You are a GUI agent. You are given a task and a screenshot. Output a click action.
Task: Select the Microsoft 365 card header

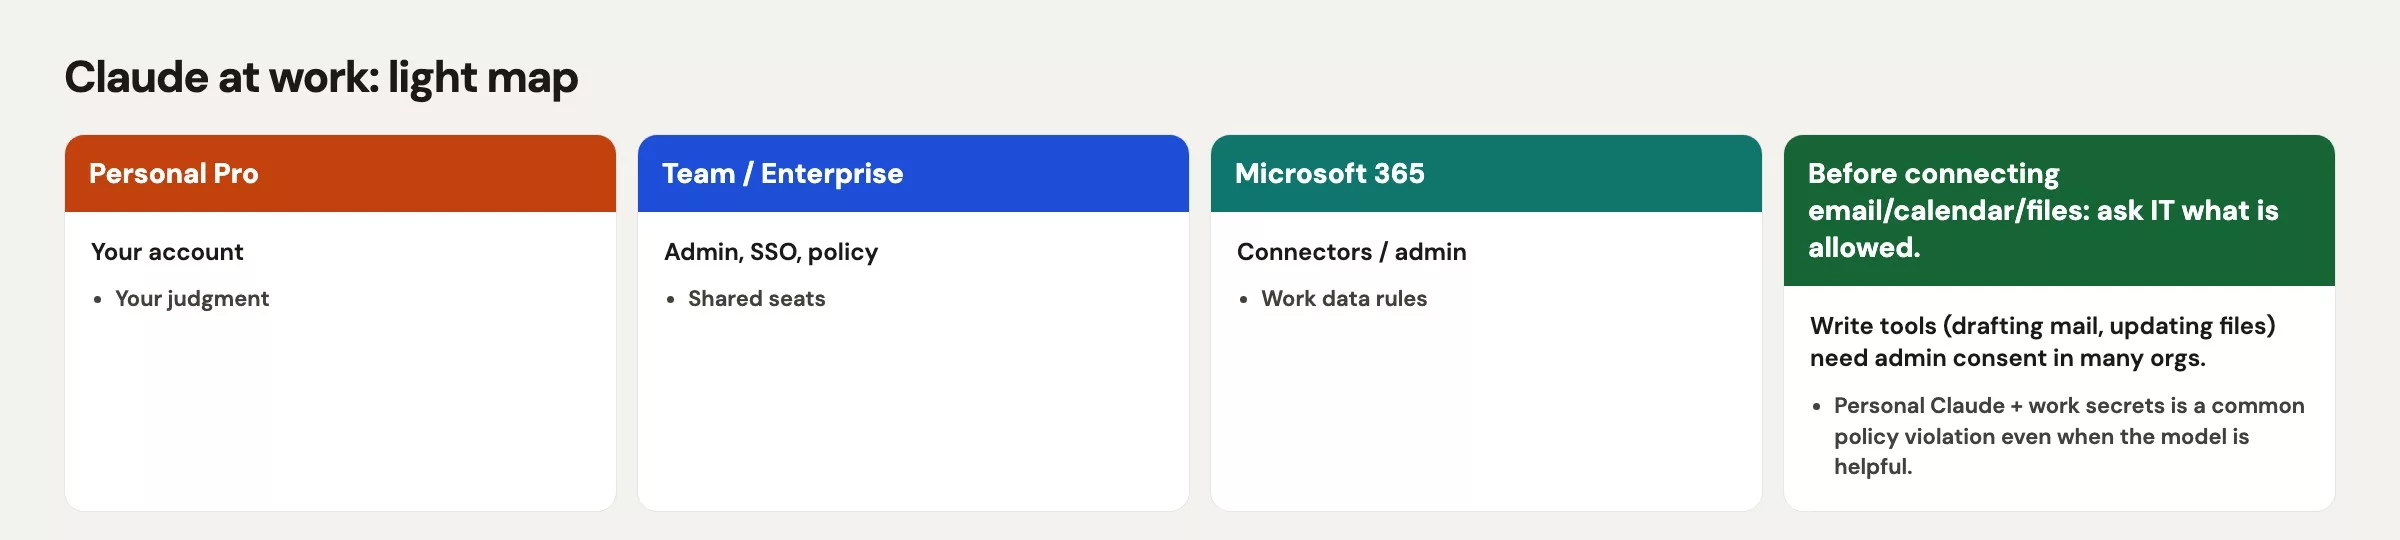(1486, 173)
